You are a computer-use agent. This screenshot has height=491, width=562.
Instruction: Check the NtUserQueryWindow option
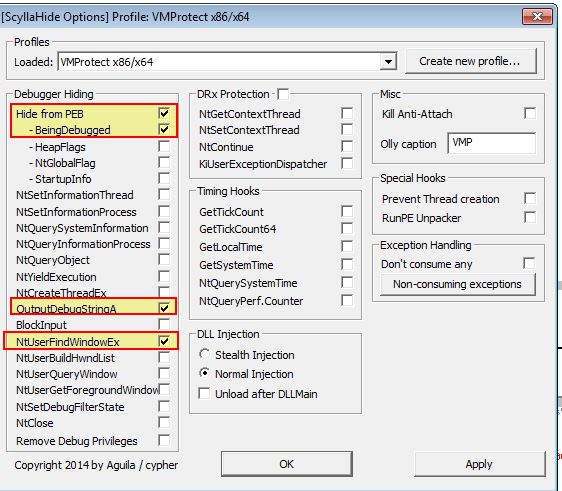click(164, 373)
